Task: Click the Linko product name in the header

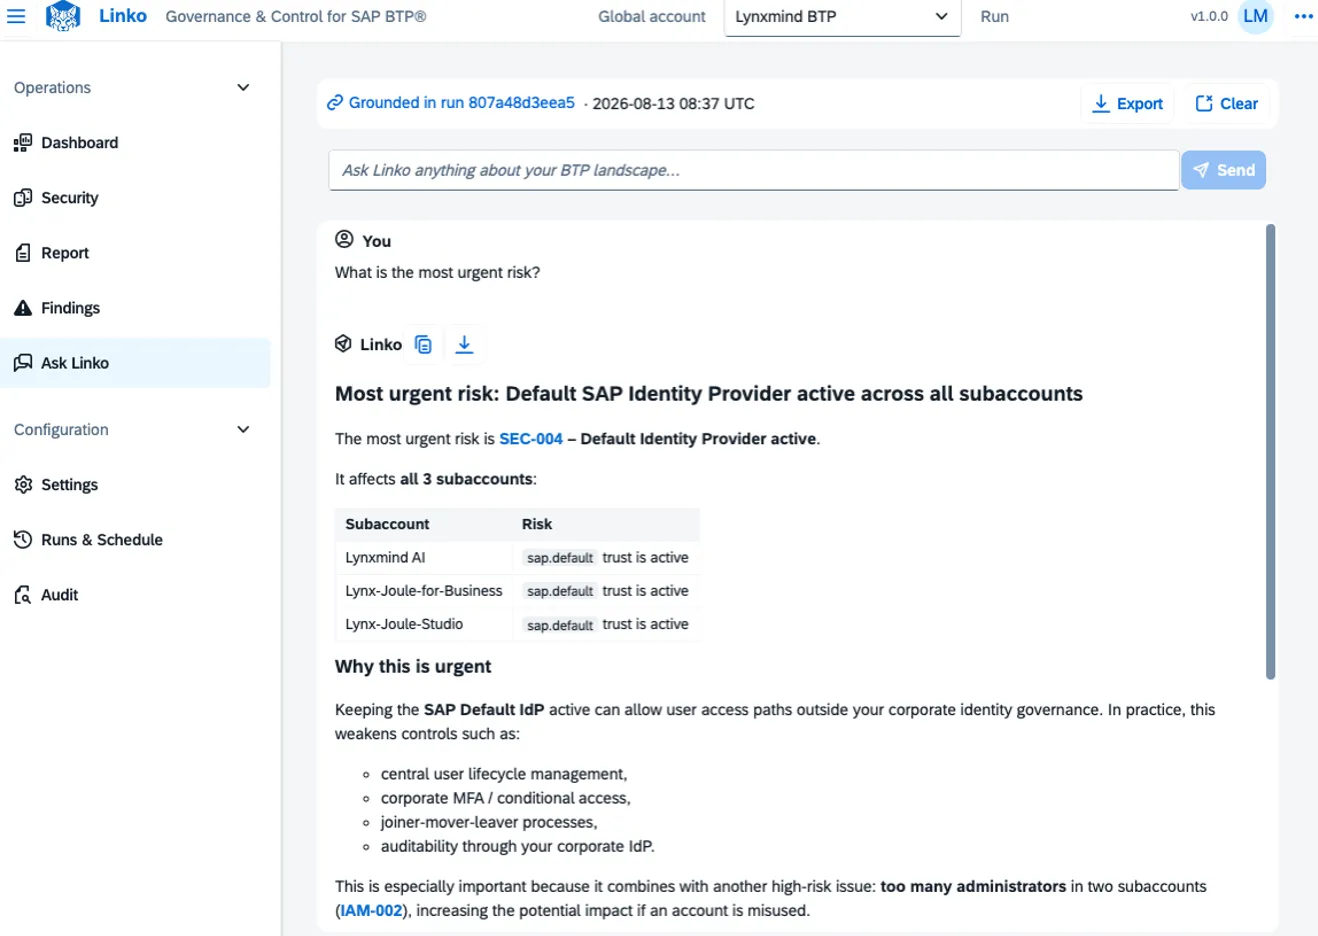Action: [123, 16]
